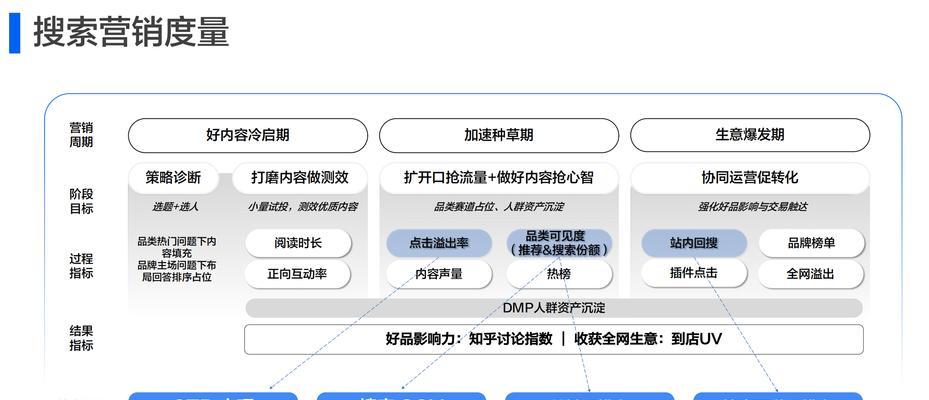This screenshot has height=400, width=929.
Task: Click the gray DMP人群资产沉淀 bar
Action: [x=553, y=308]
